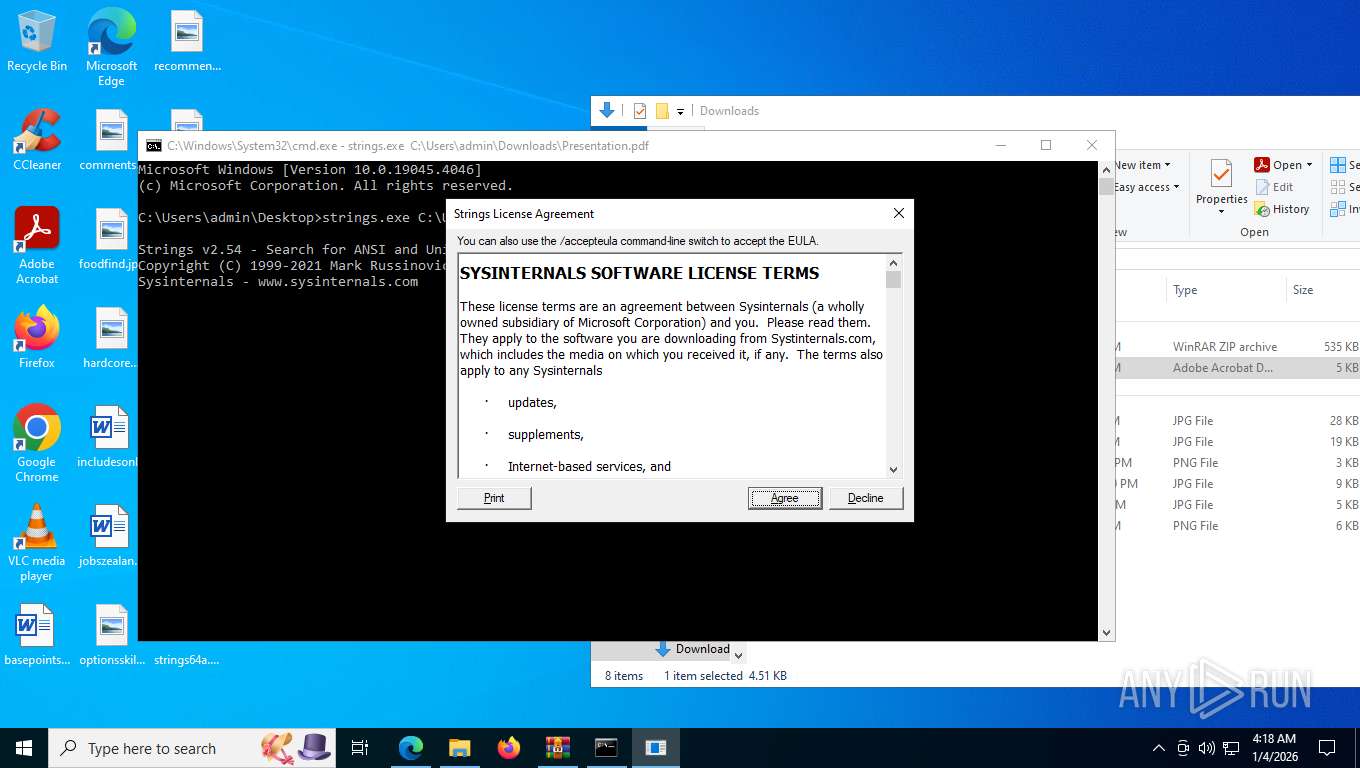
Task: Switch to the cmd window in the taskbar
Action: click(606, 748)
